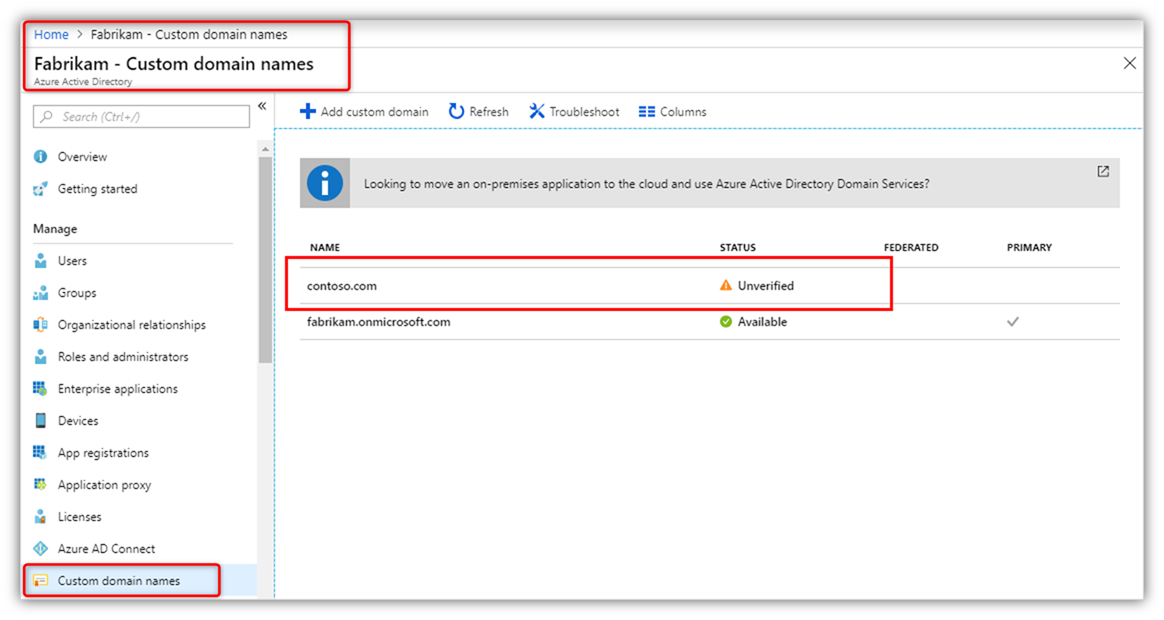Image resolution: width=1164 pixels, height=620 pixels.
Task: Open the fabrikam.onmicrosoft.com domain row
Action: [710, 322]
